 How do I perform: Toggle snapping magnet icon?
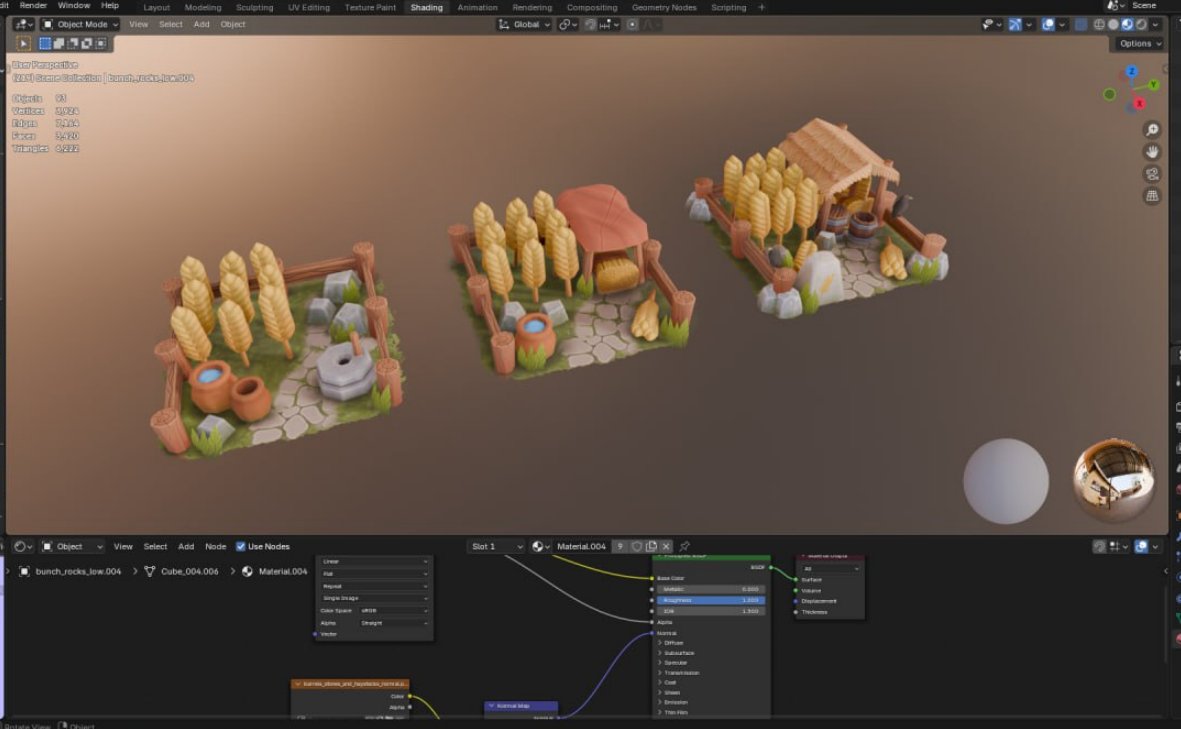tap(590, 24)
